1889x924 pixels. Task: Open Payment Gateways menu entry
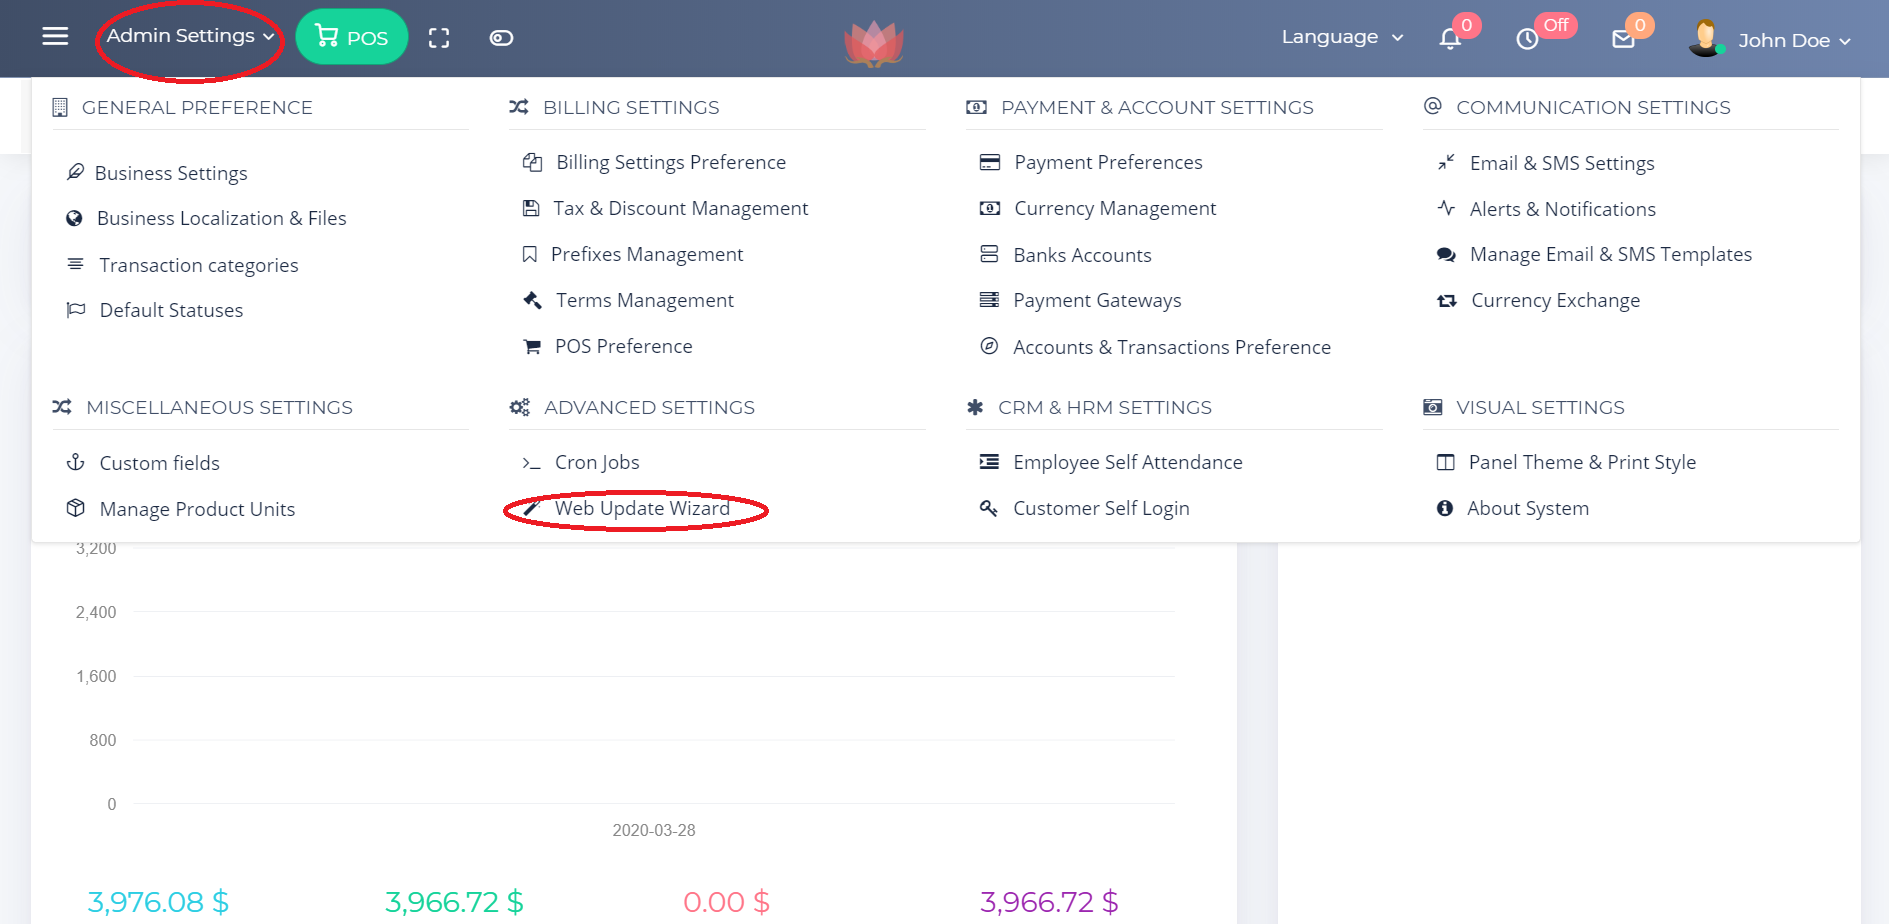tap(1097, 301)
